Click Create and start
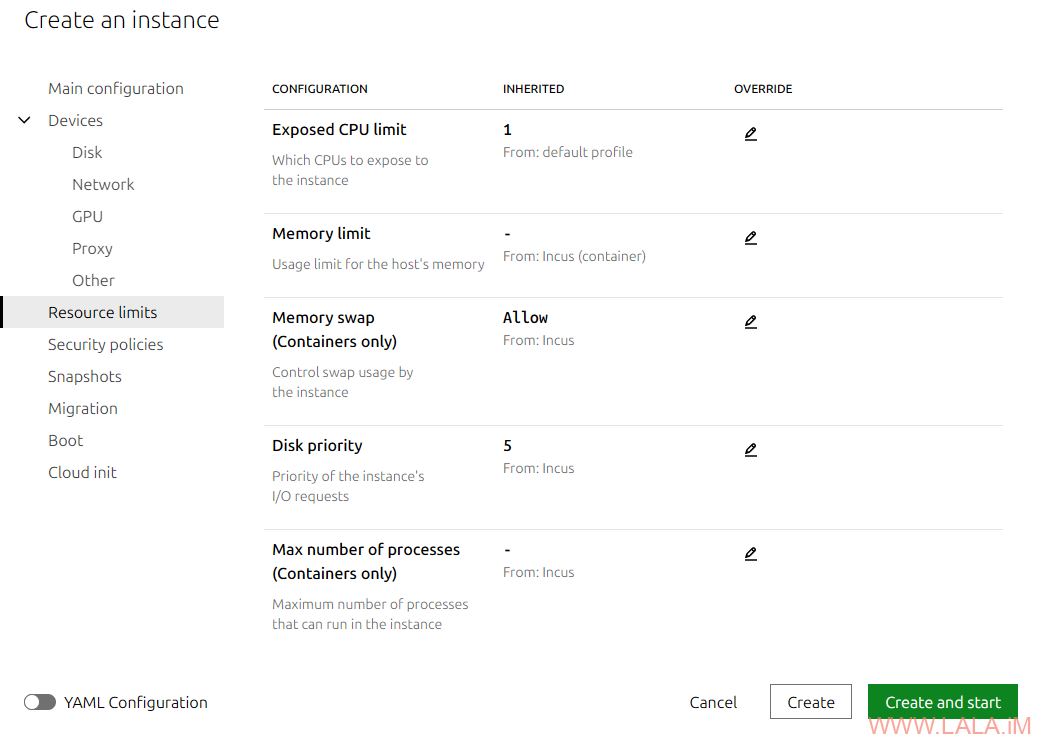The image size is (1042, 743). click(x=942, y=702)
